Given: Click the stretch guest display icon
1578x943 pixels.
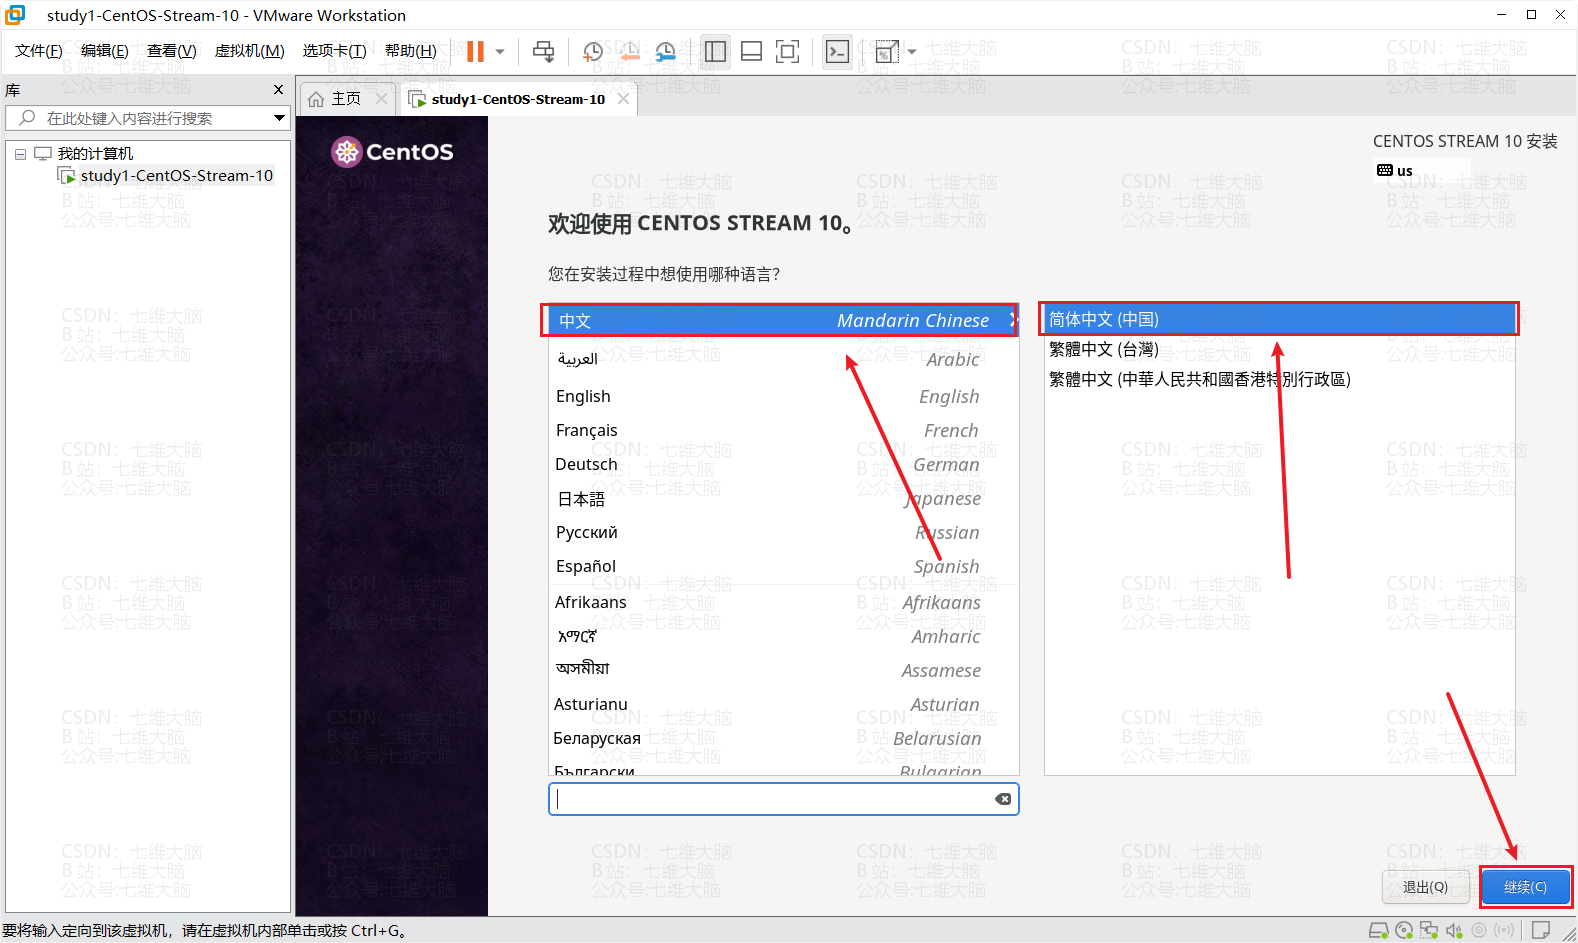Looking at the screenshot, I should click(x=886, y=51).
